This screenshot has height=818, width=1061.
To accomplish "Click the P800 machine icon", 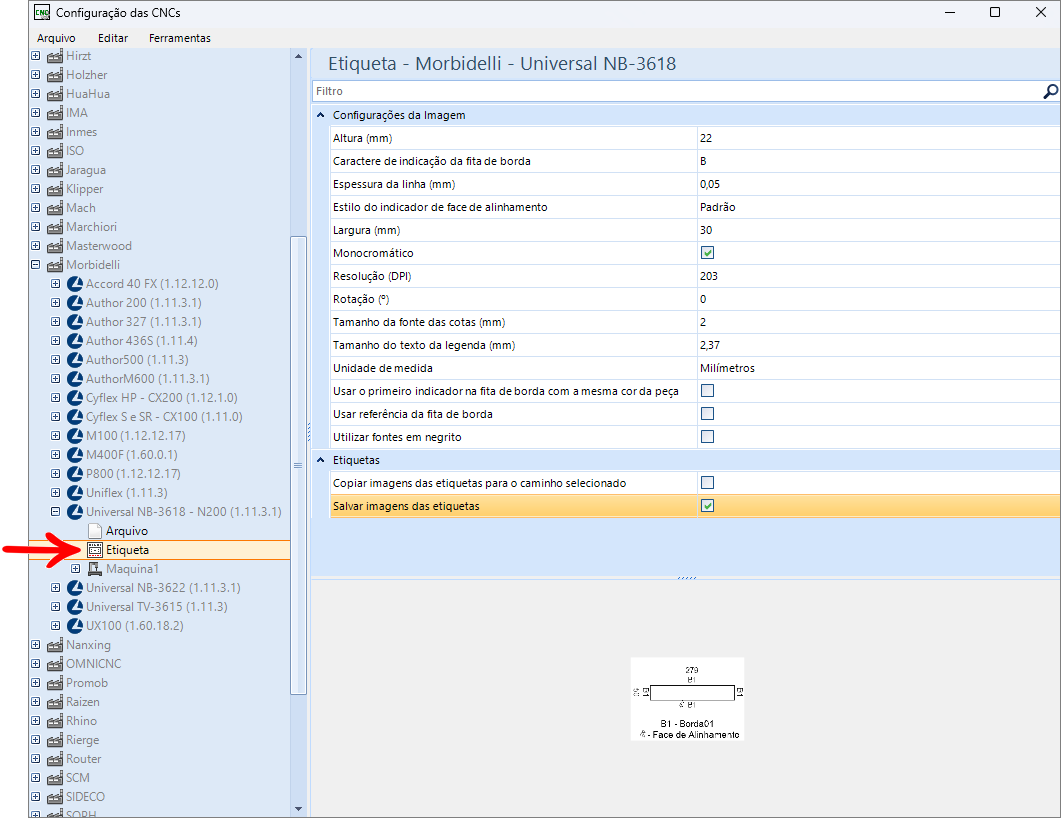I will click(74, 474).
